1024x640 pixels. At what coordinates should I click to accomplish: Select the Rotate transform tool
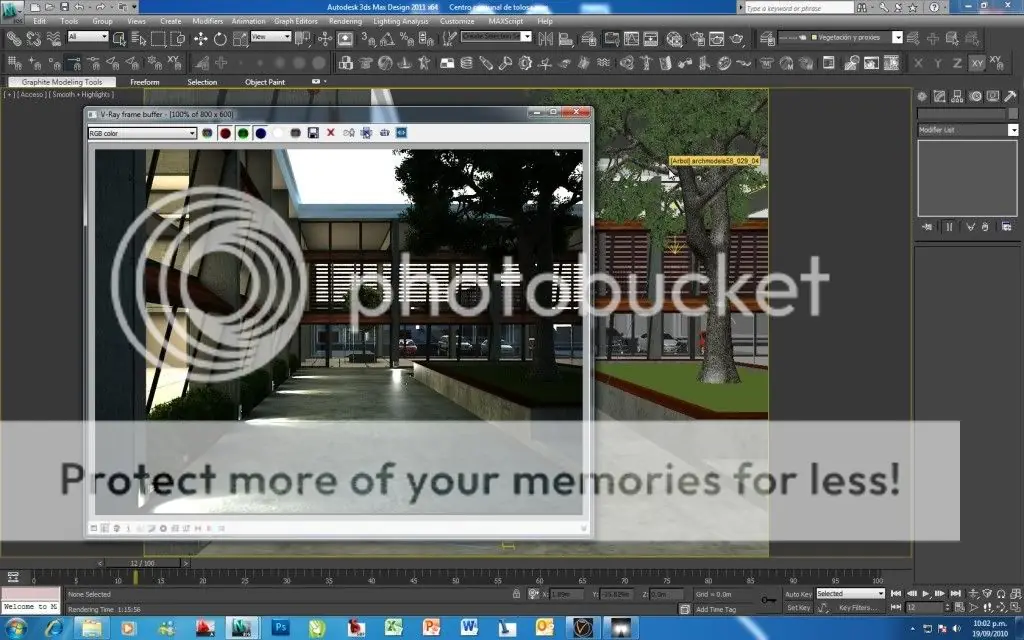pyautogui.click(x=219, y=38)
